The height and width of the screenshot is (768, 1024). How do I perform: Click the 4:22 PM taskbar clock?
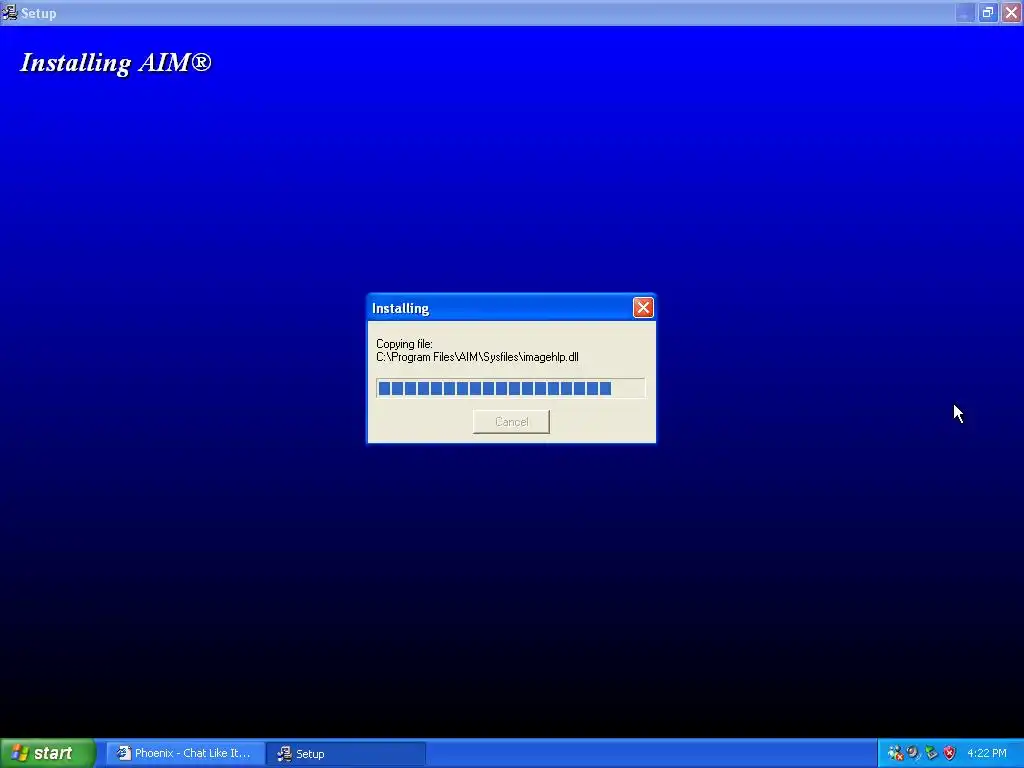(987, 753)
